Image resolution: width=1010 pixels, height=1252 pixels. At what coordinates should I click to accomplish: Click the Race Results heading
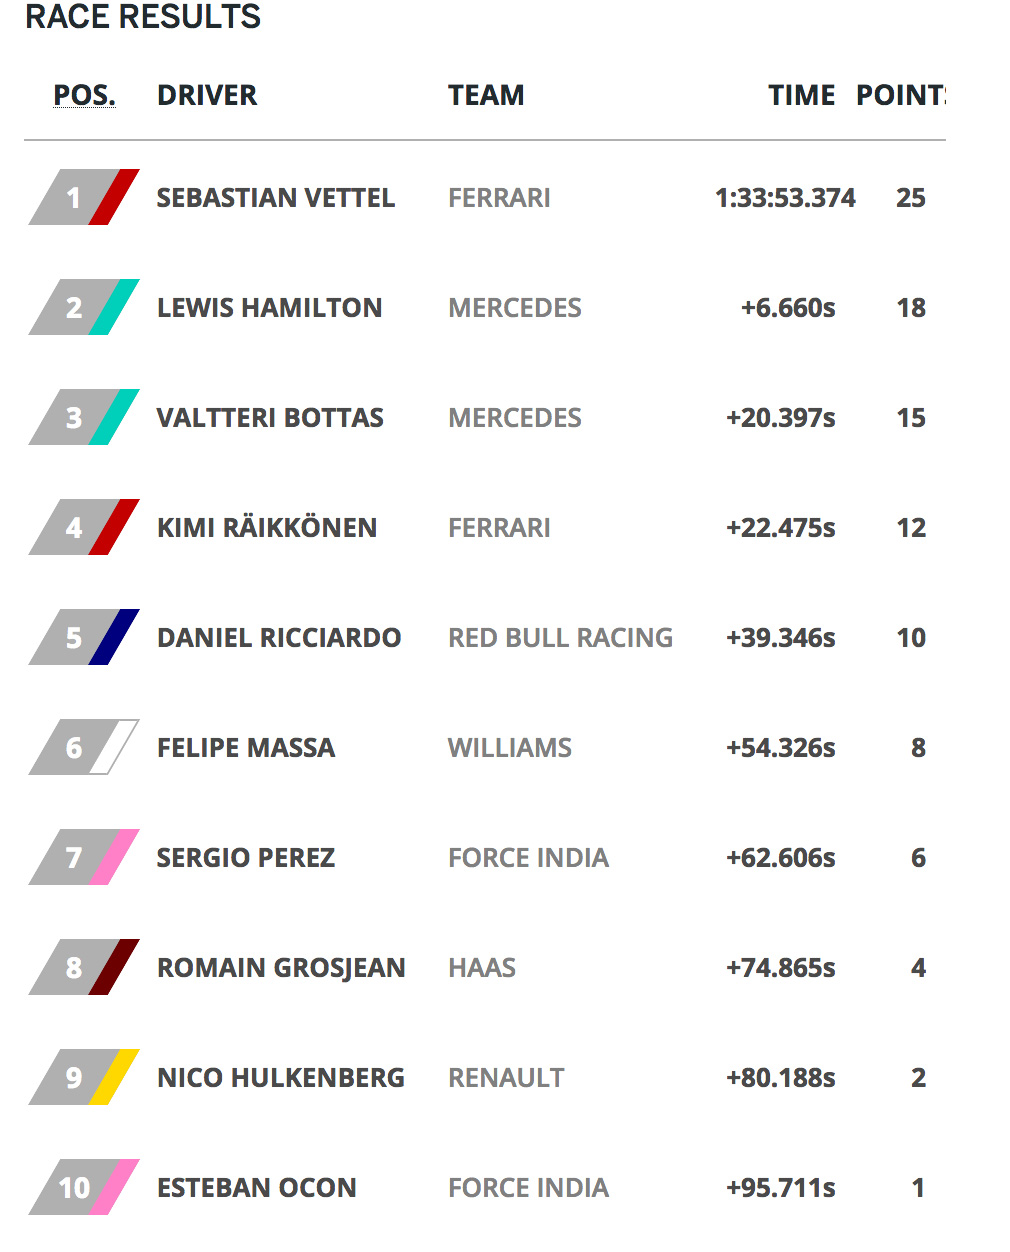[x=143, y=17]
